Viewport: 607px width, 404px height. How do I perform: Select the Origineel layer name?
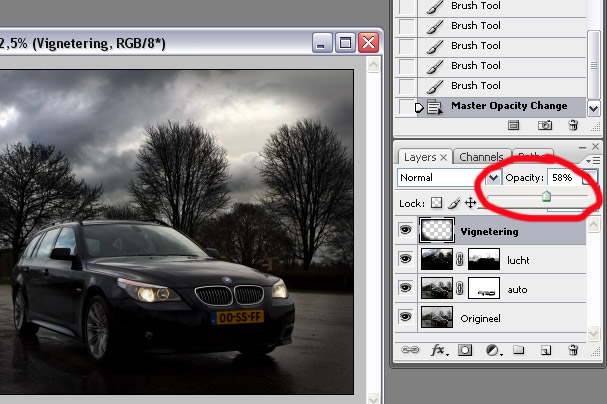[480, 319]
